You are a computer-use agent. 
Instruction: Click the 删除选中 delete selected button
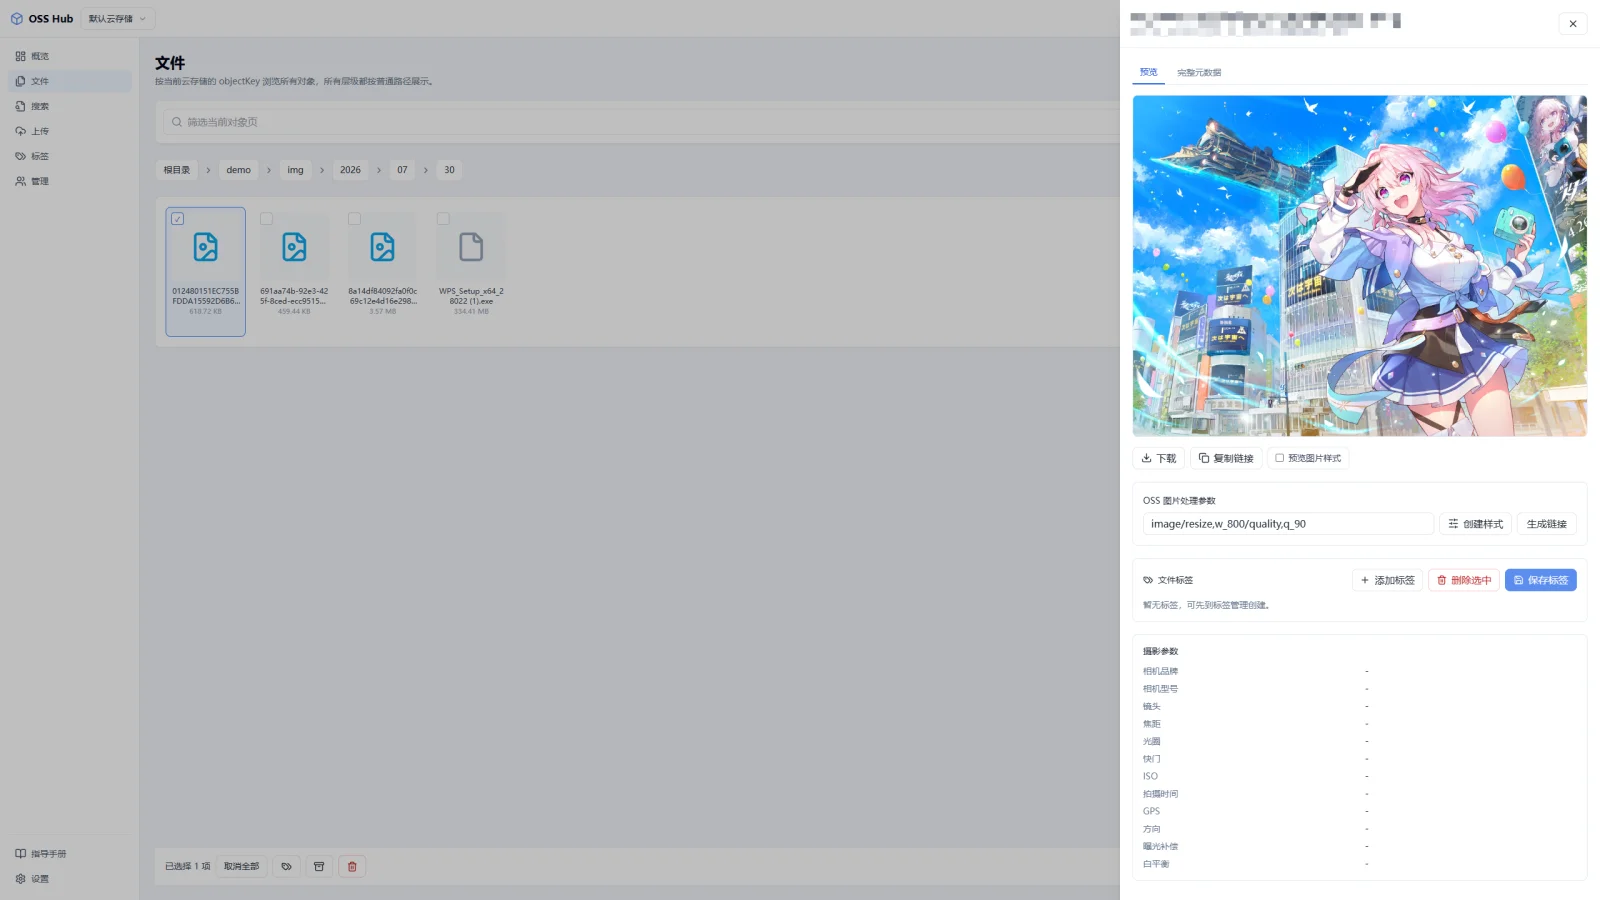point(1464,580)
